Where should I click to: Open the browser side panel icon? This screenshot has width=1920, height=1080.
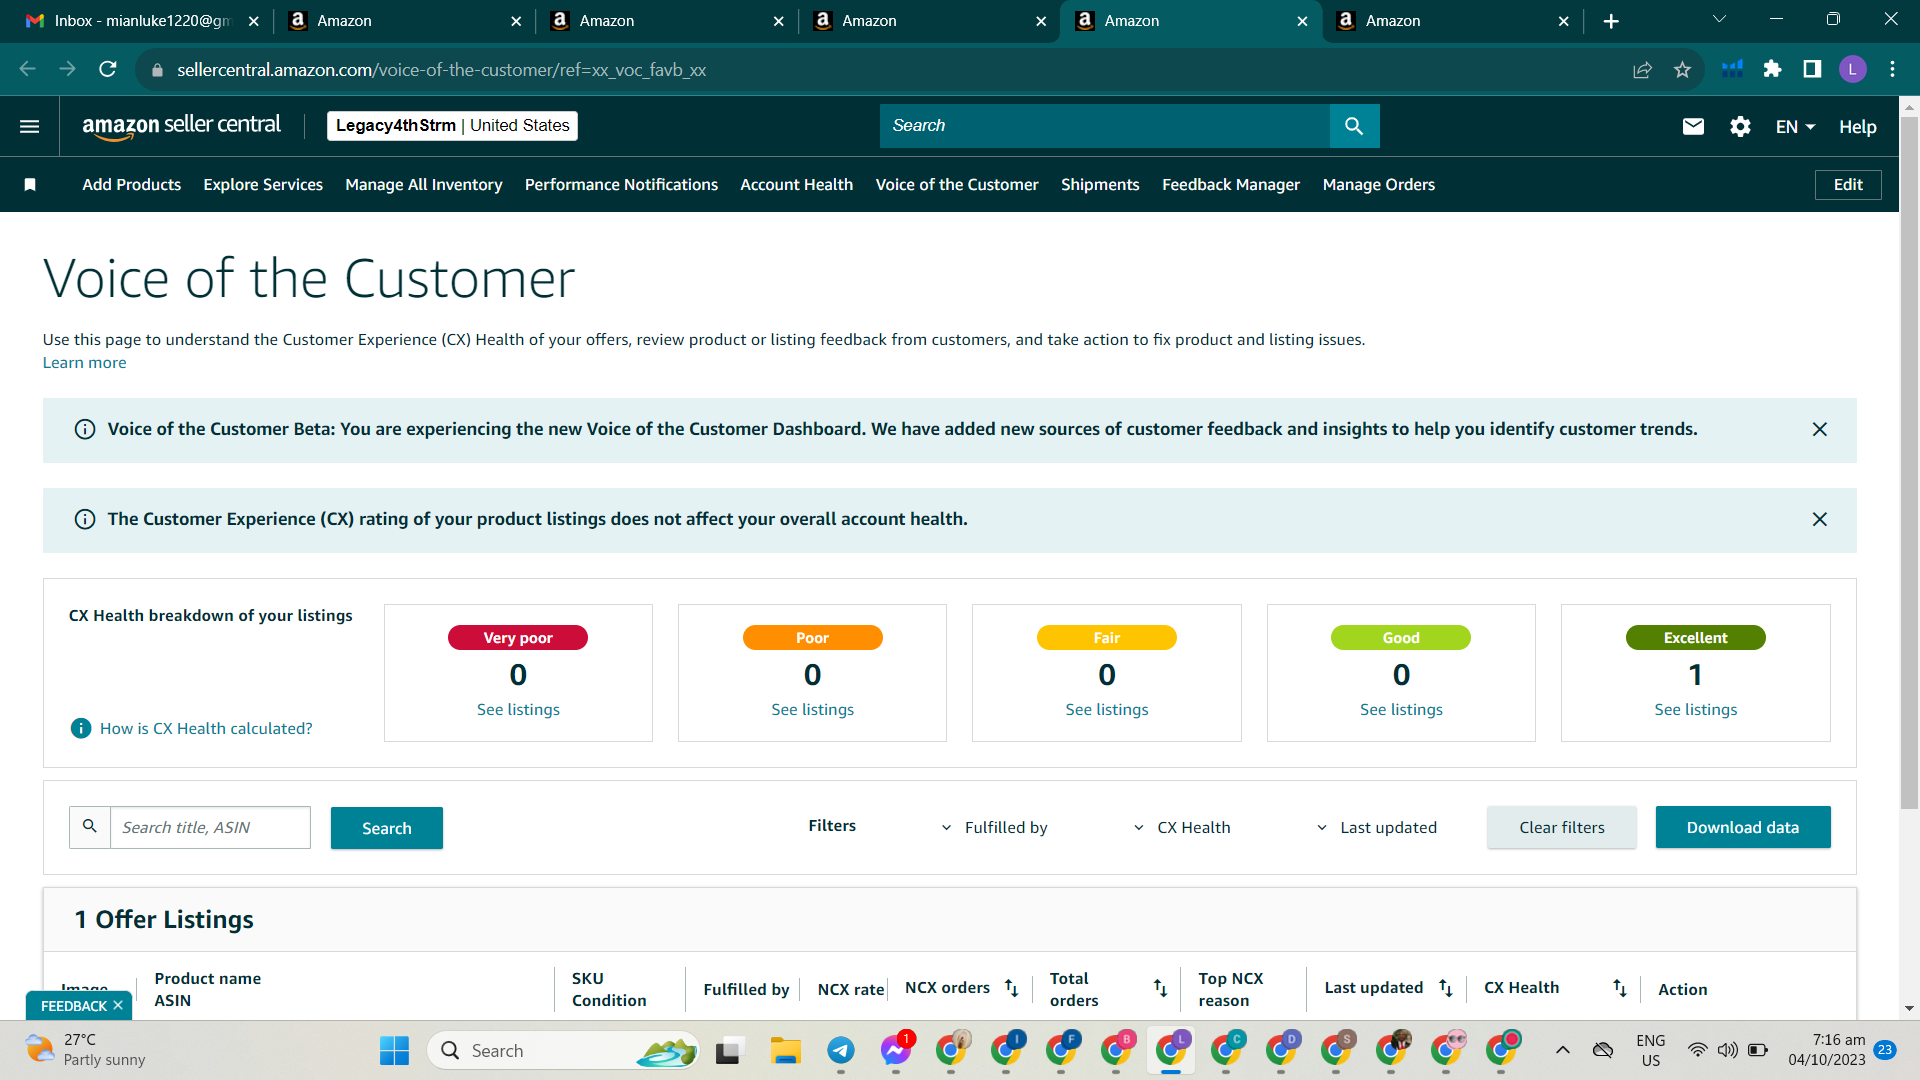(1812, 69)
